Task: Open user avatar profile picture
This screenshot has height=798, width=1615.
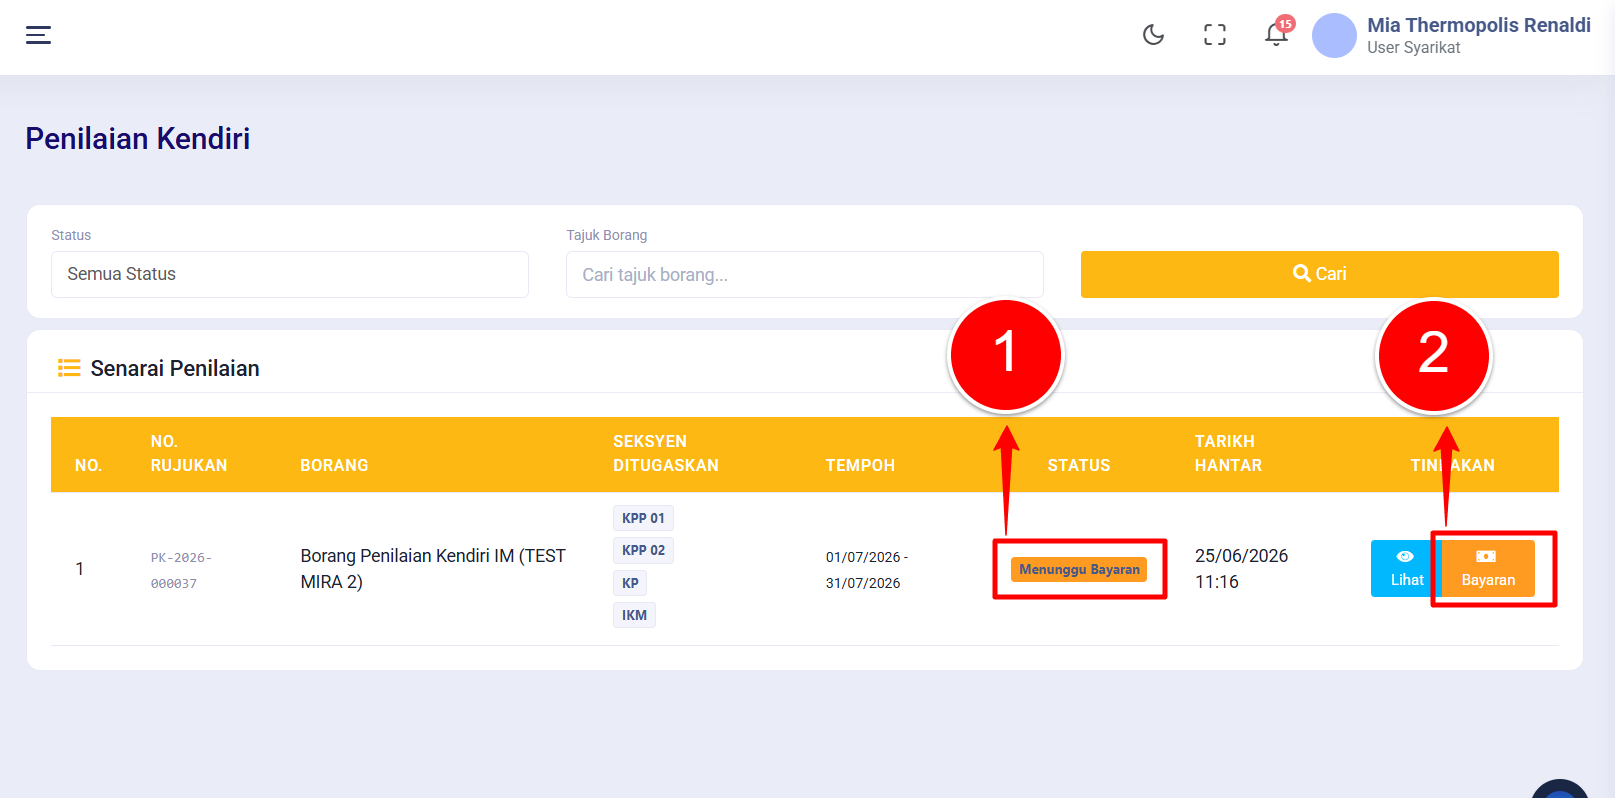Action: click(x=1334, y=35)
